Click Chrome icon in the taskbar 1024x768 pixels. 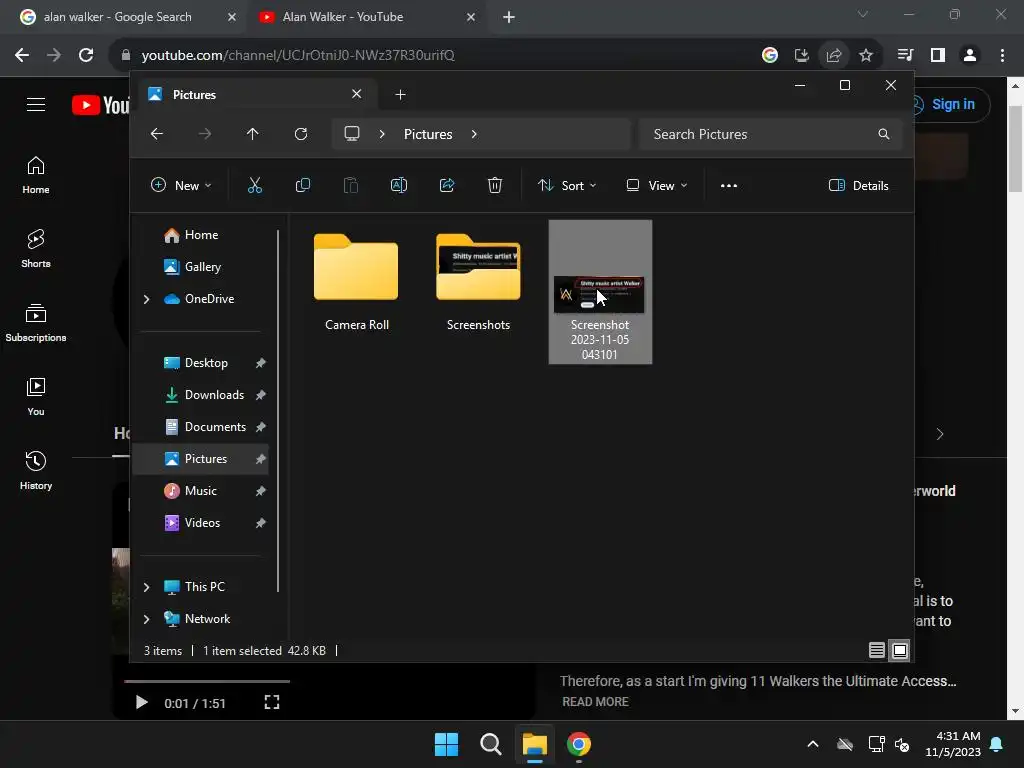579,744
